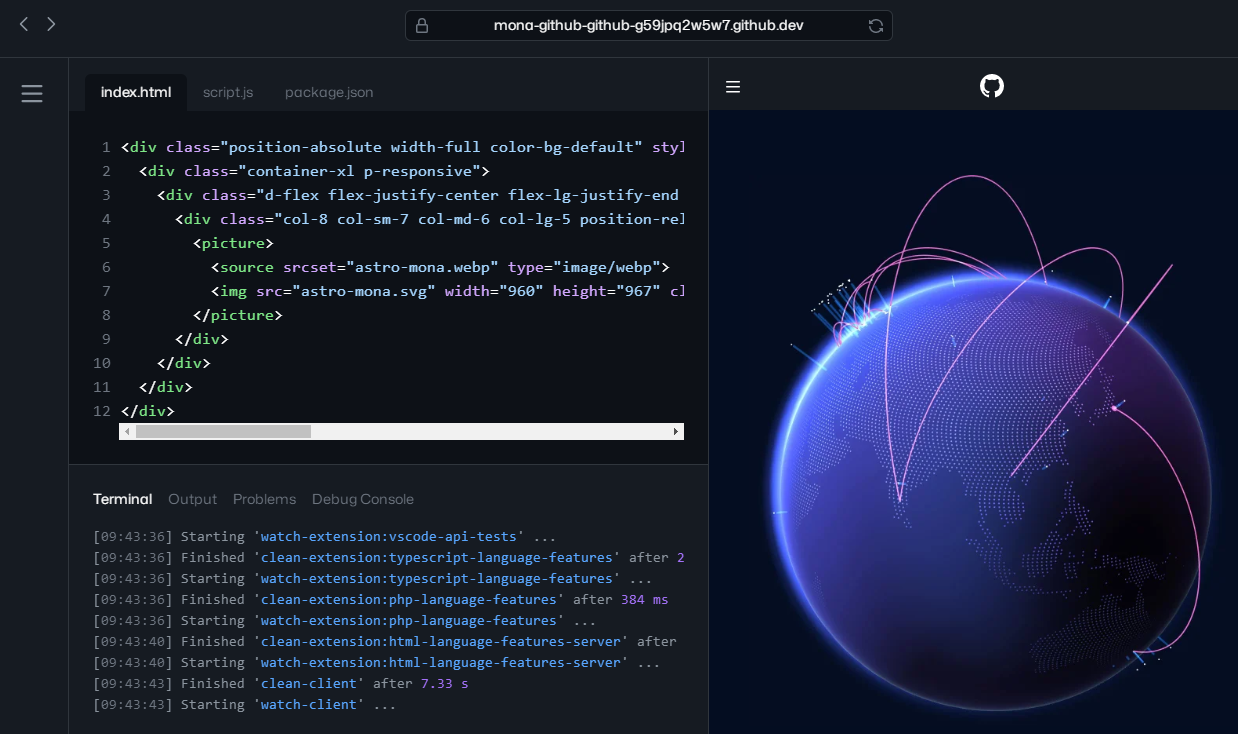Click '7.33 s' duration in terminal
This screenshot has height=734, width=1238.
pyautogui.click(x=445, y=684)
